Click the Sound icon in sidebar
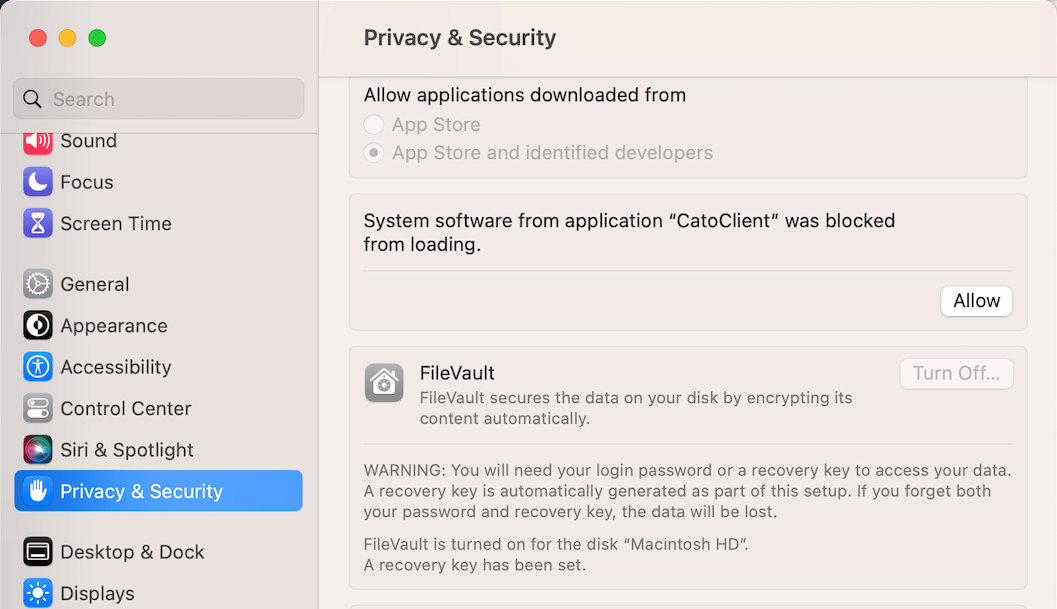The width and height of the screenshot is (1057, 609). (x=38, y=141)
